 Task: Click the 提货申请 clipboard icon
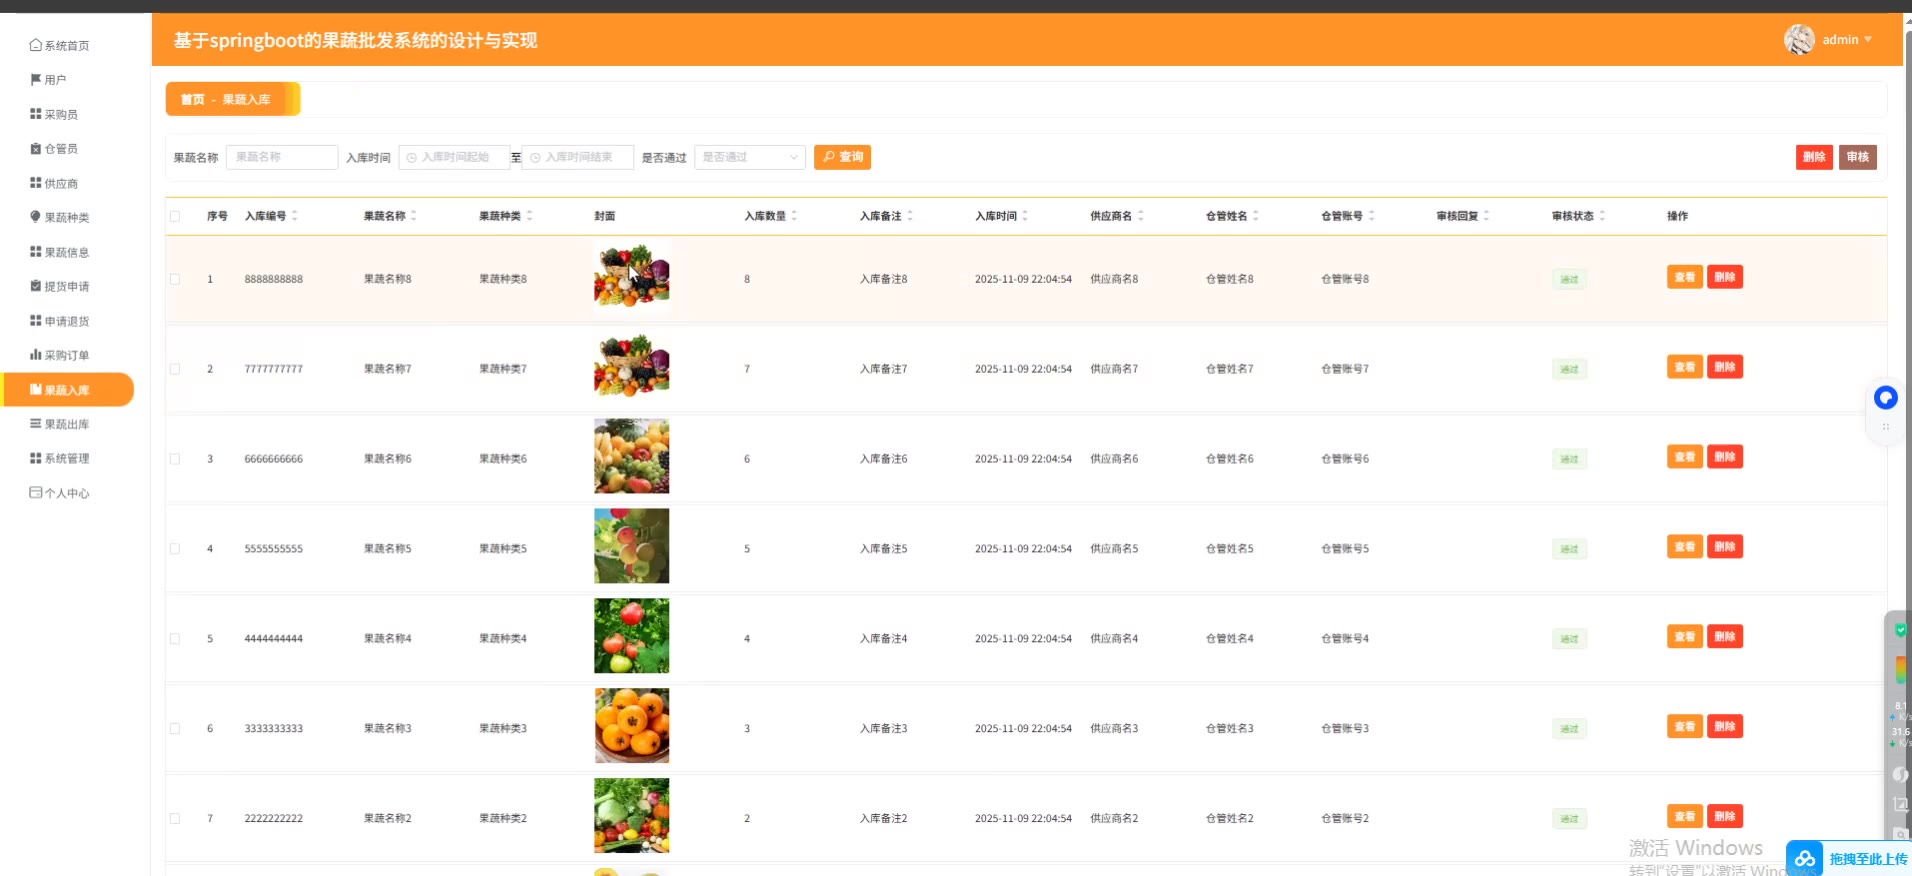pyautogui.click(x=36, y=286)
